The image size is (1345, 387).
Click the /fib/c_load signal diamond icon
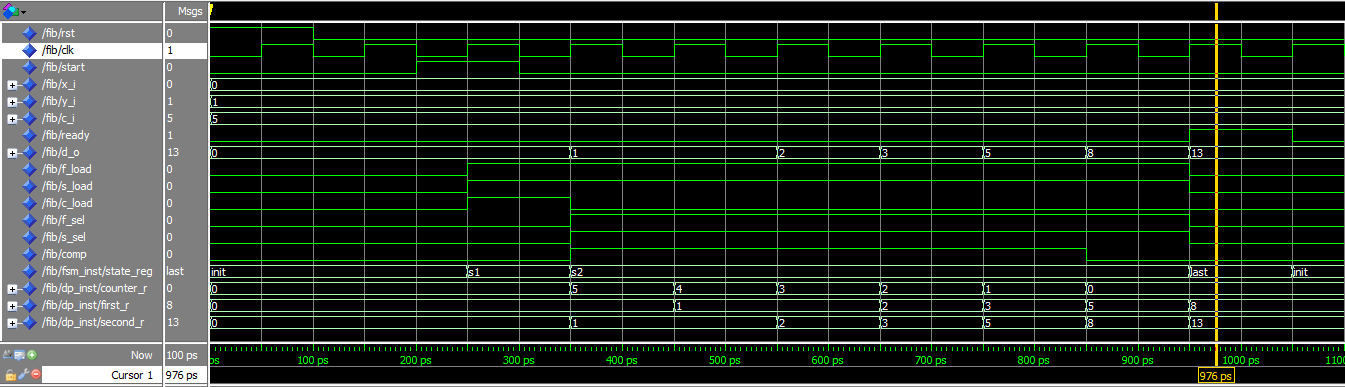click(x=29, y=203)
